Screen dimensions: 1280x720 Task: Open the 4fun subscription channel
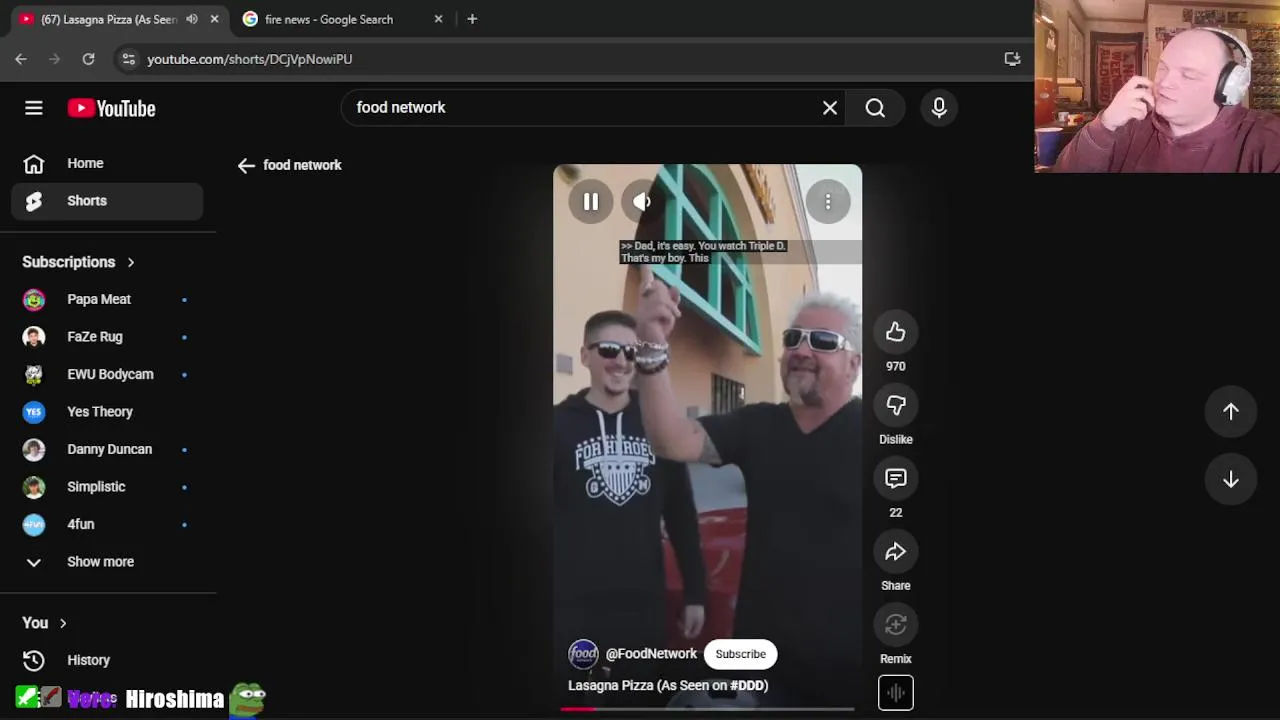coord(108,524)
